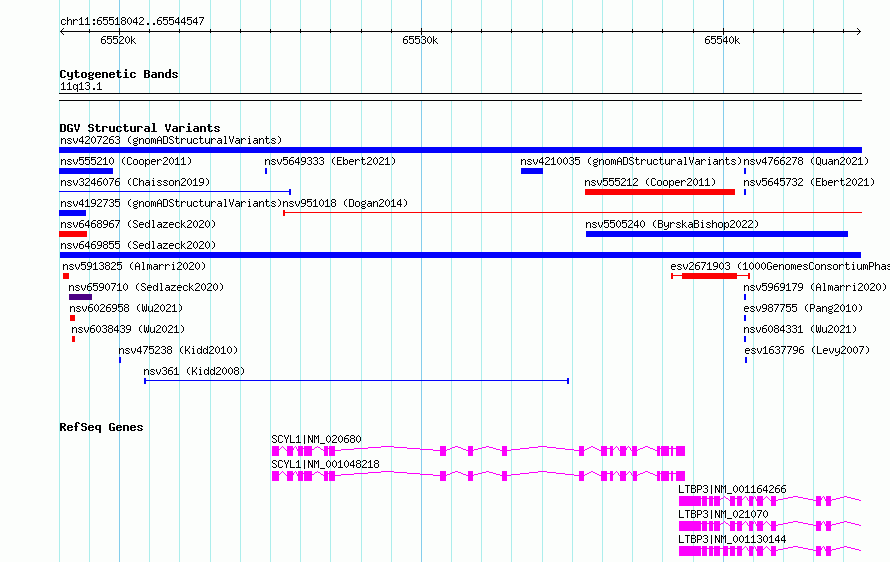Image resolution: width=890 pixels, height=562 pixels.
Task: Click nsv6026958 (Wu2021) label
Action: tap(126, 308)
